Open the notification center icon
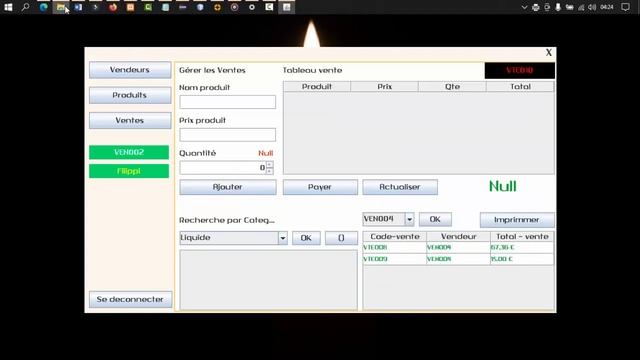 (x=625, y=7)
